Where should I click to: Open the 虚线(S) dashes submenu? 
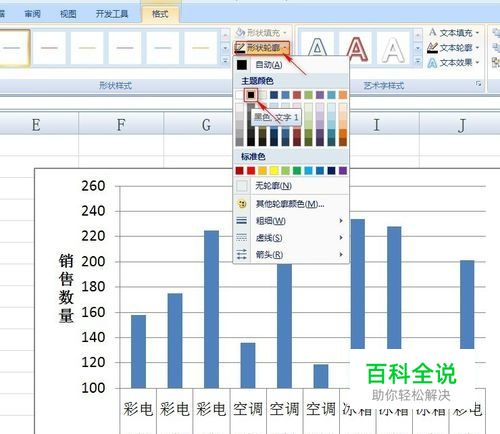pos(291,238)
